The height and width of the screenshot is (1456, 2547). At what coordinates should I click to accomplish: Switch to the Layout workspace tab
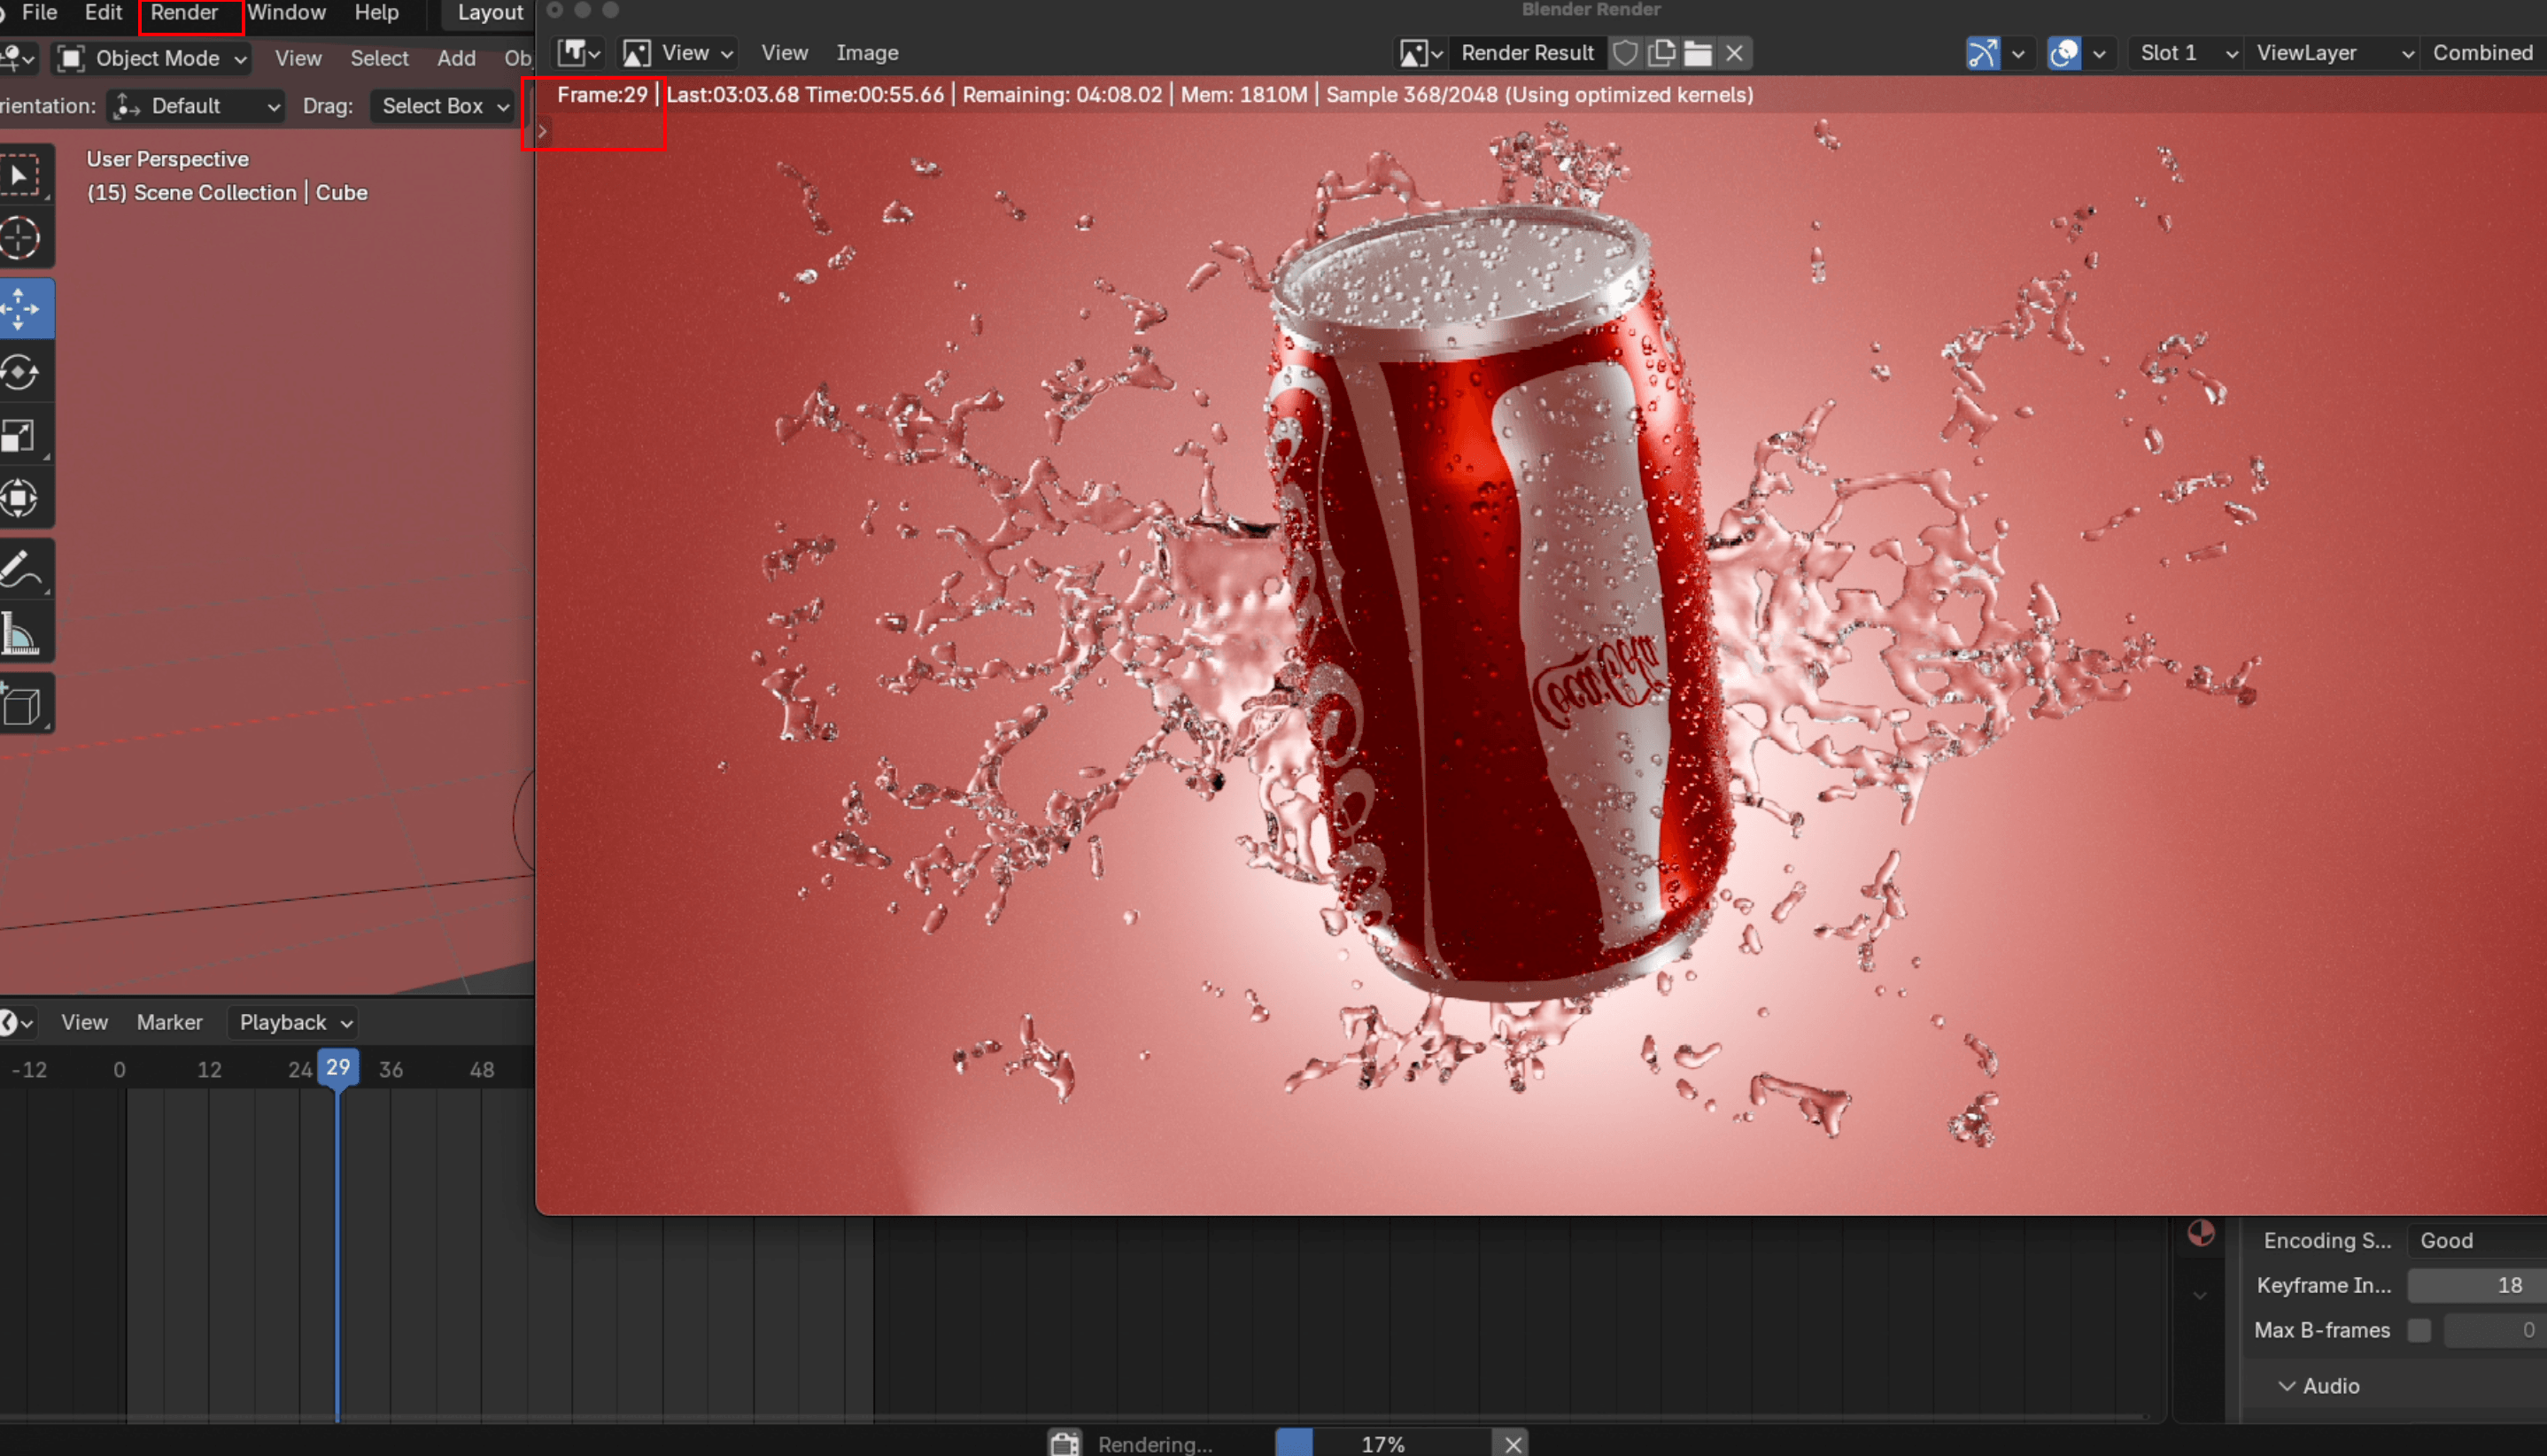point(490,13)
